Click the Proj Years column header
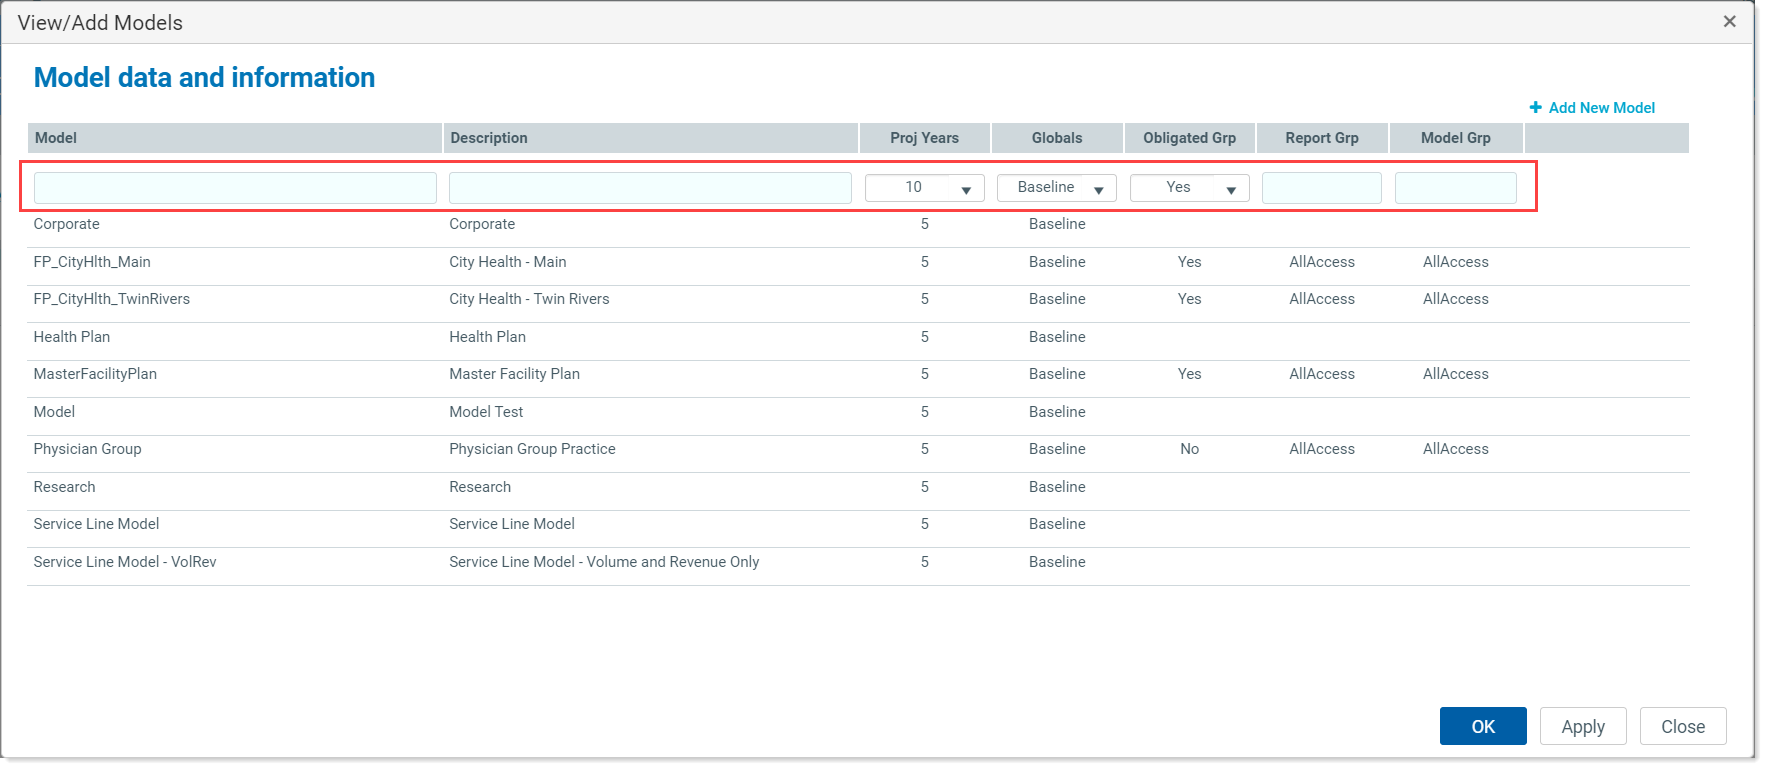The image size is (1765, 768). [924, 138]
